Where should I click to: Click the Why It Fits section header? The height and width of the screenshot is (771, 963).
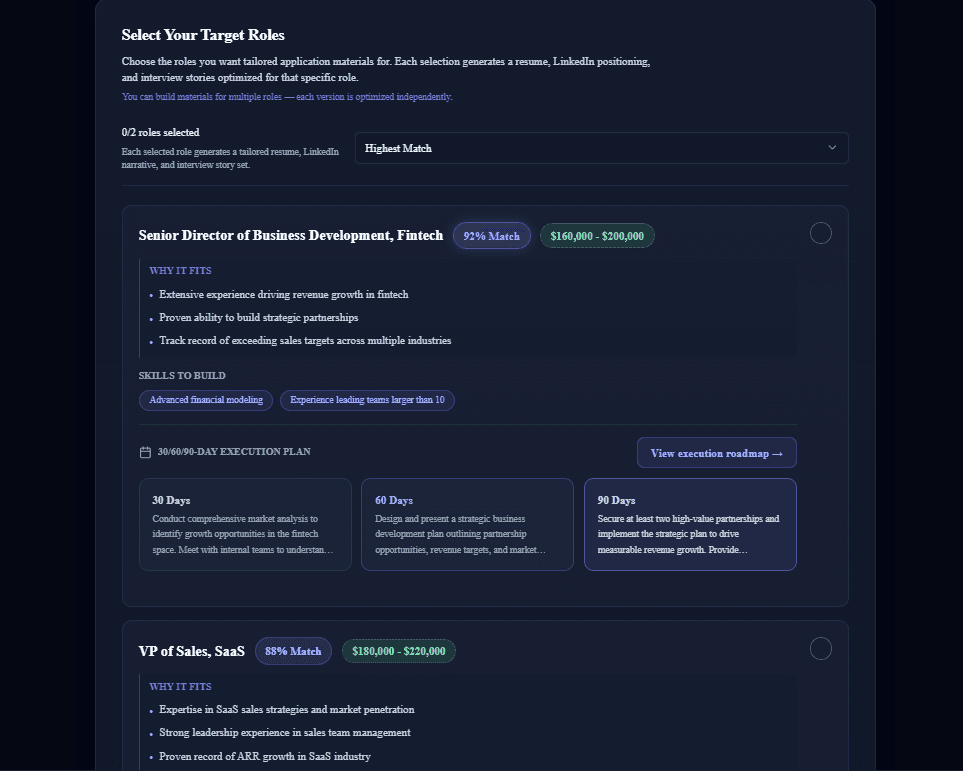click(x=180, y=270)
